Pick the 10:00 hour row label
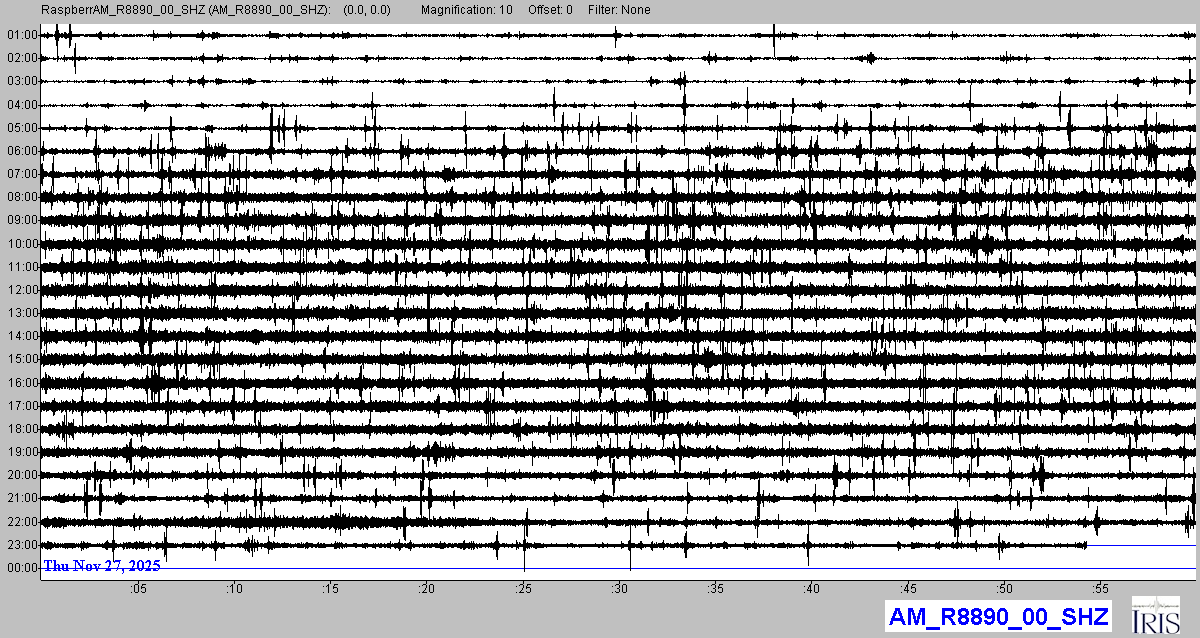 [x=22, y=244]
